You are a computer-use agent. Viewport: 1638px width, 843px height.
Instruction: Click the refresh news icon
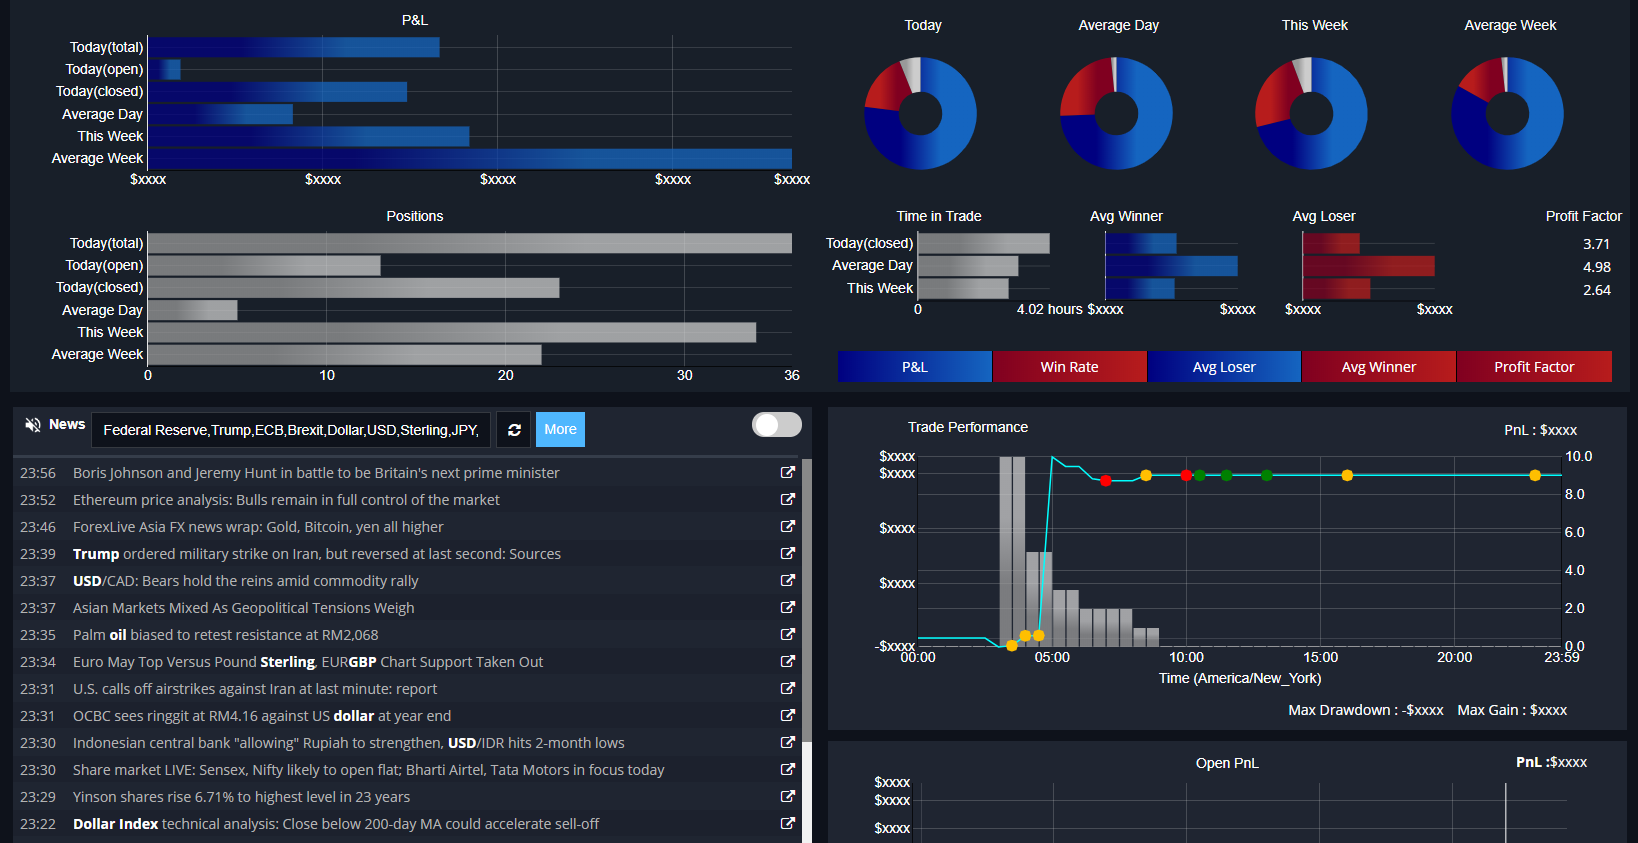pos(514,430)
